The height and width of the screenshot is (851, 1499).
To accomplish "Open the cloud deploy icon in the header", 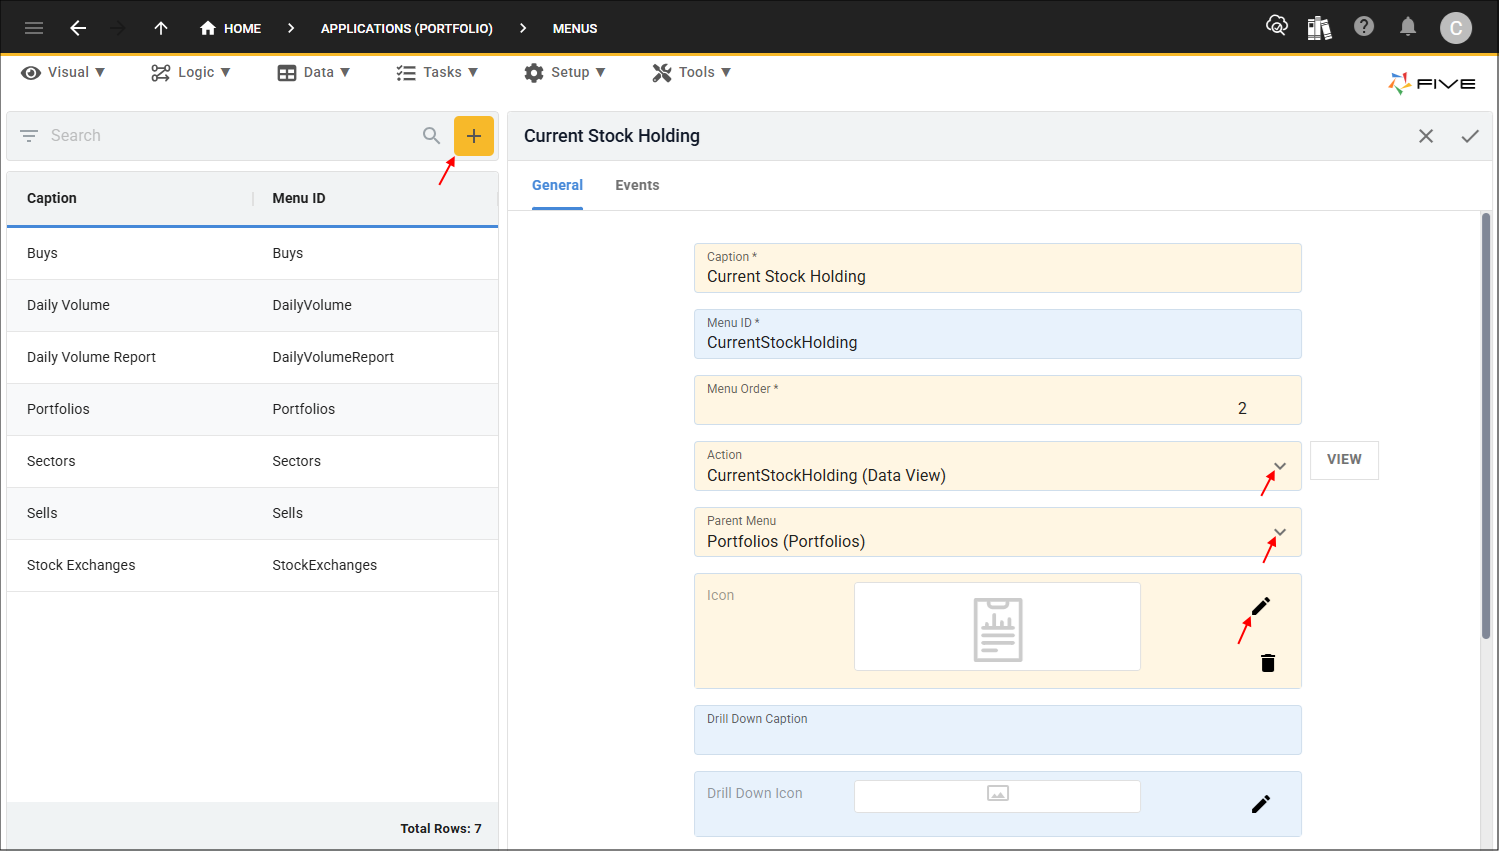I will 1277,26.
